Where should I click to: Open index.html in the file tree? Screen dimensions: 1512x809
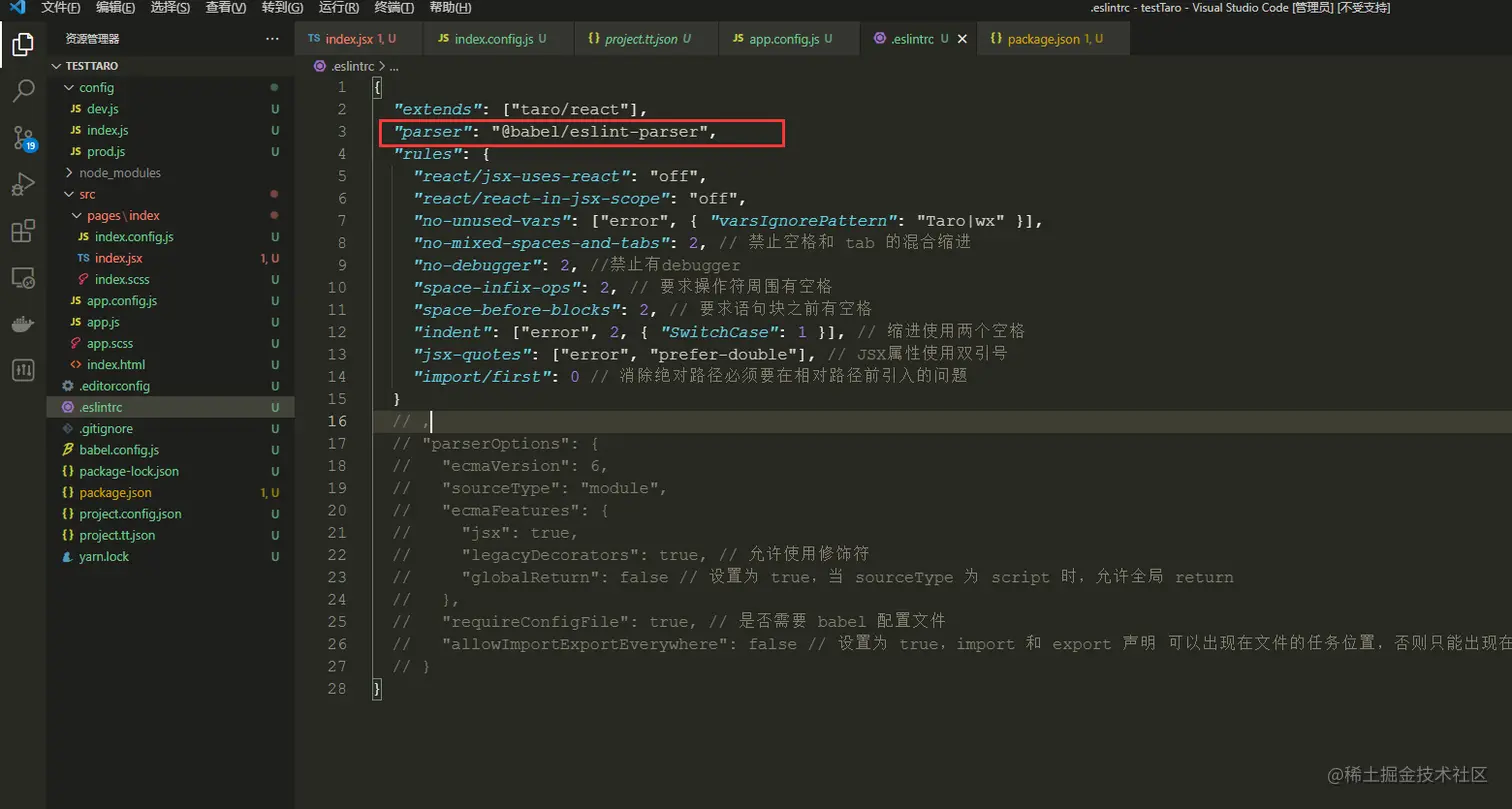click(170, 365)
